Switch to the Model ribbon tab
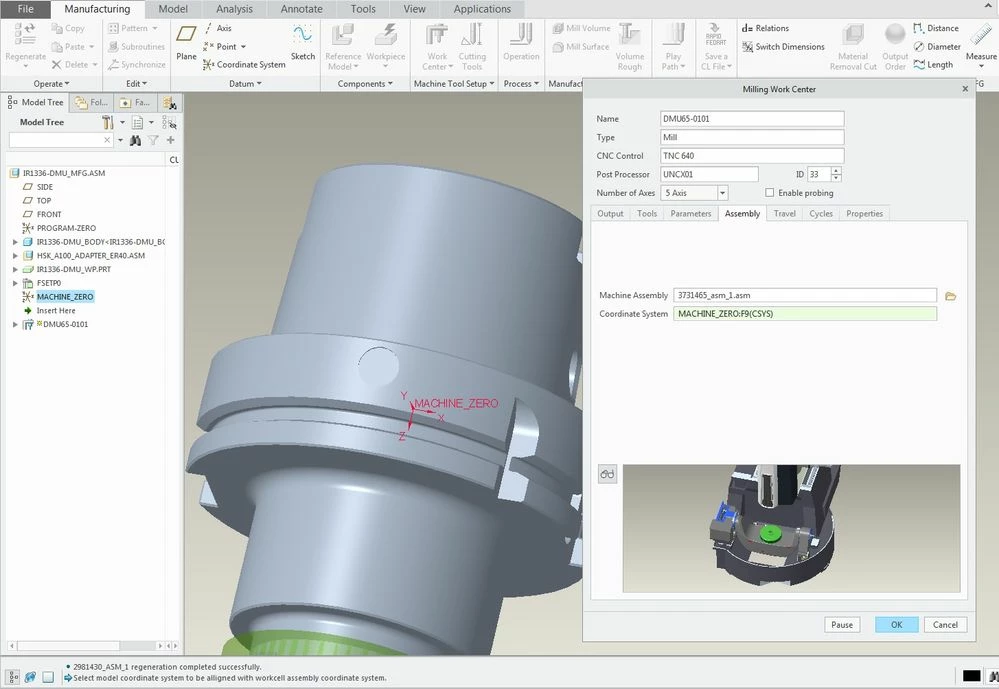The width and height of the screenshot is (999, 689). pyautogui.click(x=173, y=9)
